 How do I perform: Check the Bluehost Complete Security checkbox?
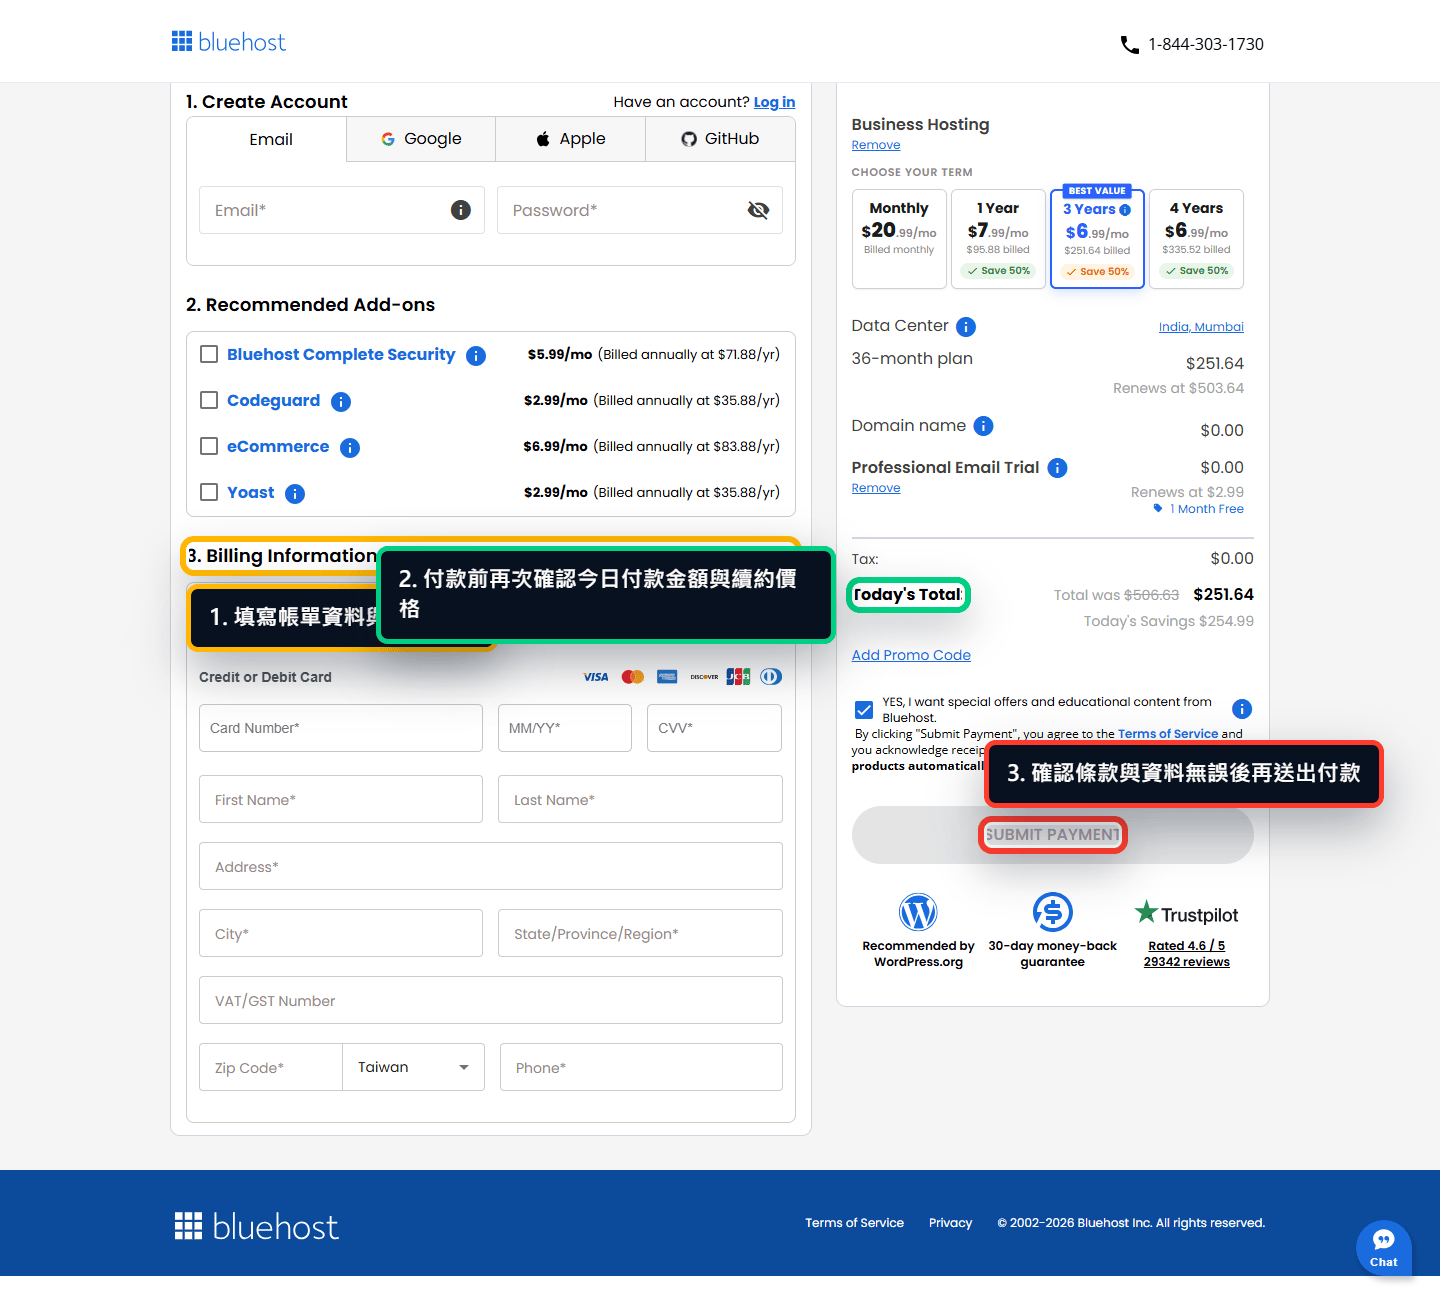coord(209,354)
